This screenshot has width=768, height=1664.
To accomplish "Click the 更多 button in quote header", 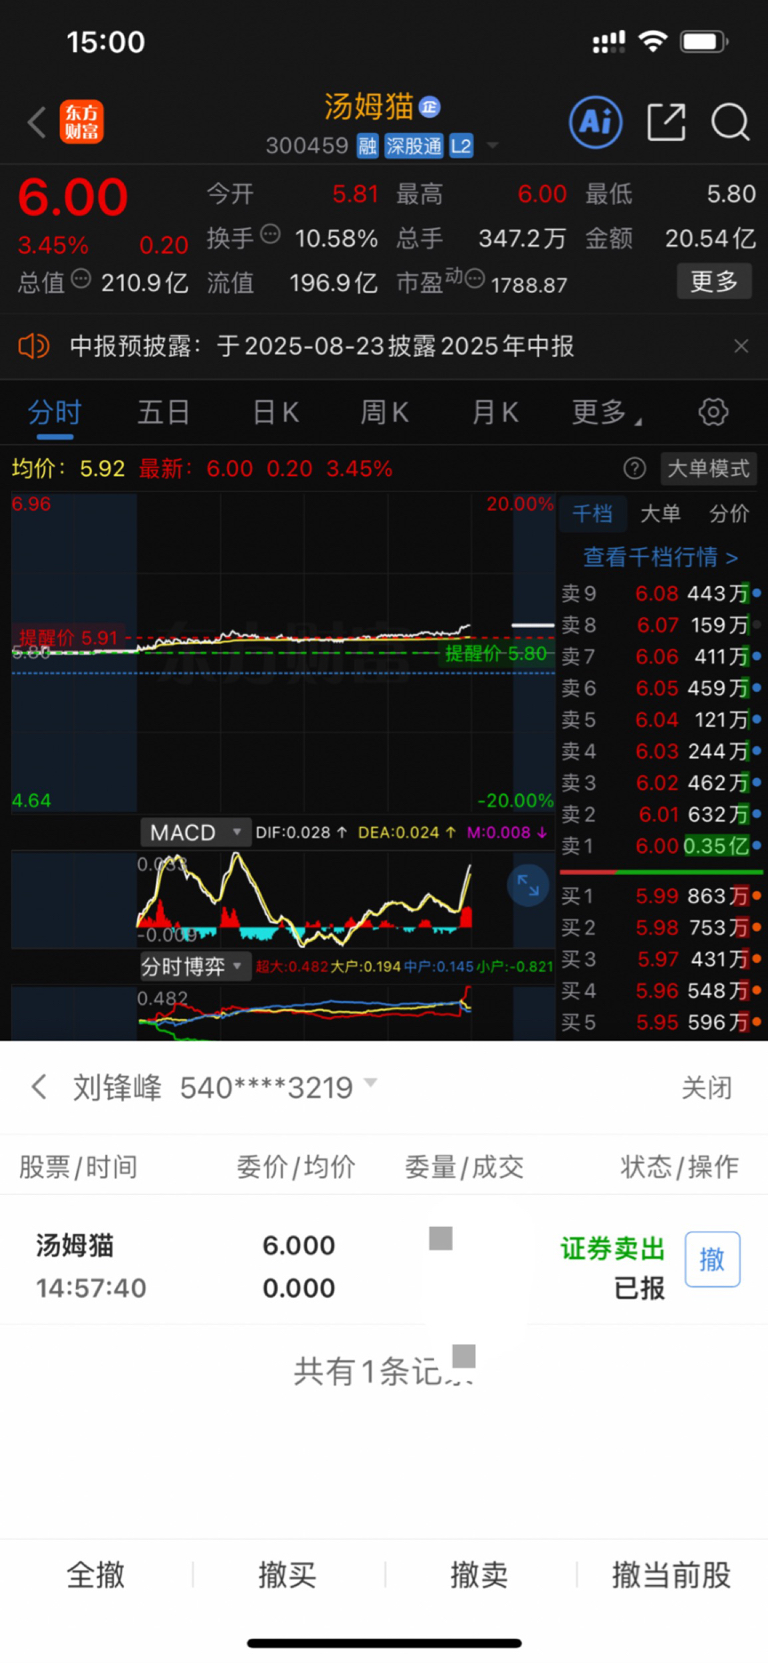I will click(714, 281).
